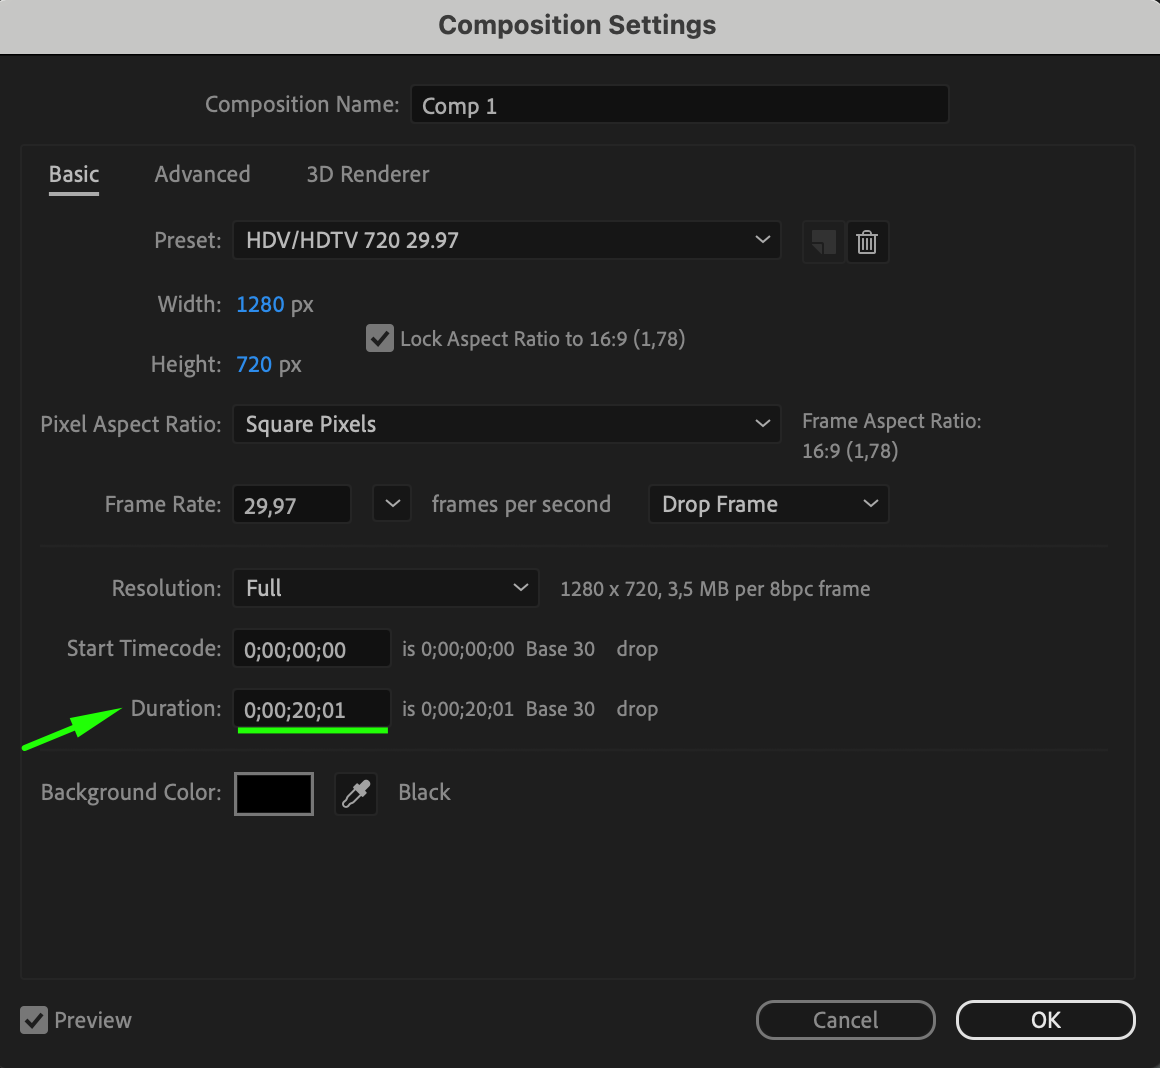This screenshot has width=1160, height=1068.
Task: Expand the Pixel Aspect Ratio dropdown
Action: 506,424
